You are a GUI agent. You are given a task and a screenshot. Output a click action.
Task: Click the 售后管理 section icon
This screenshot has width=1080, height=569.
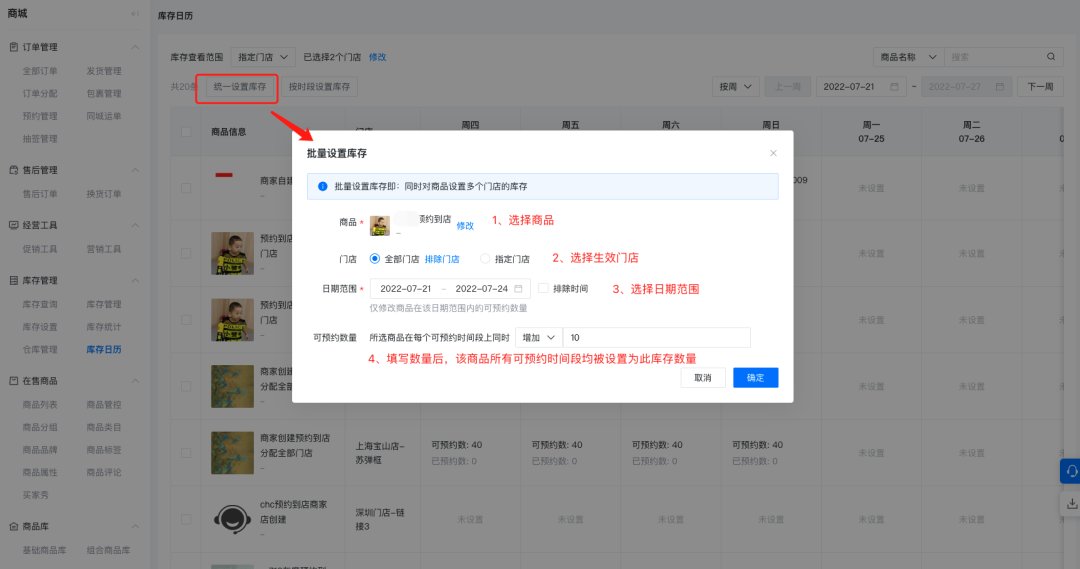(x=13, y=170)
